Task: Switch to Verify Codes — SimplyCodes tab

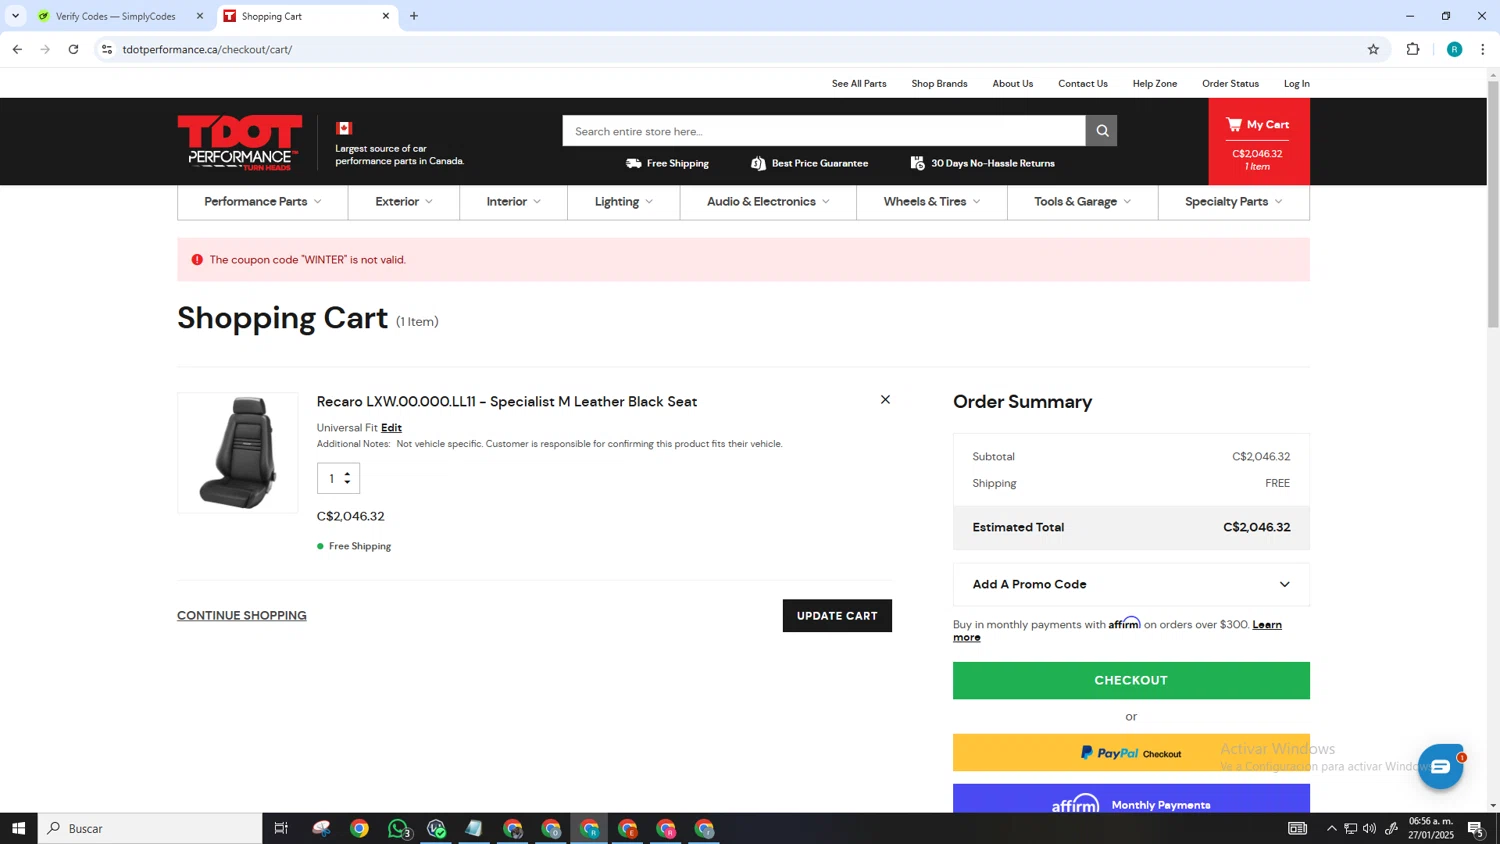Action: 115,16
